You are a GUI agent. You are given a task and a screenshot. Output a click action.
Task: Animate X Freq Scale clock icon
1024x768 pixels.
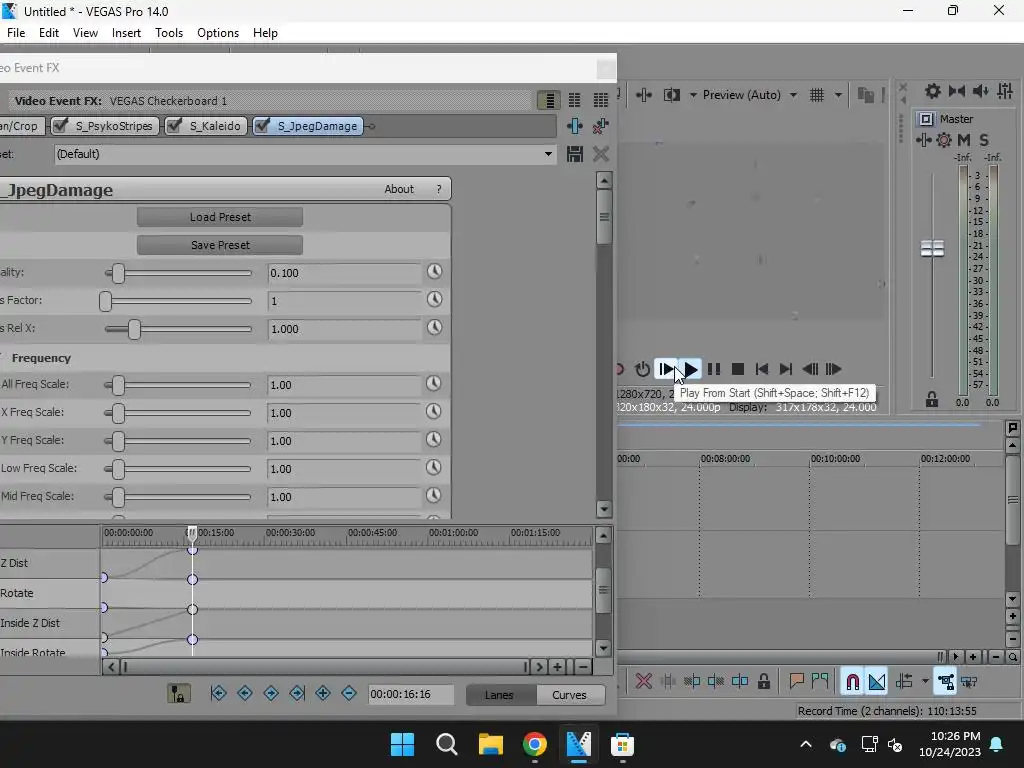tap(434, 411)
